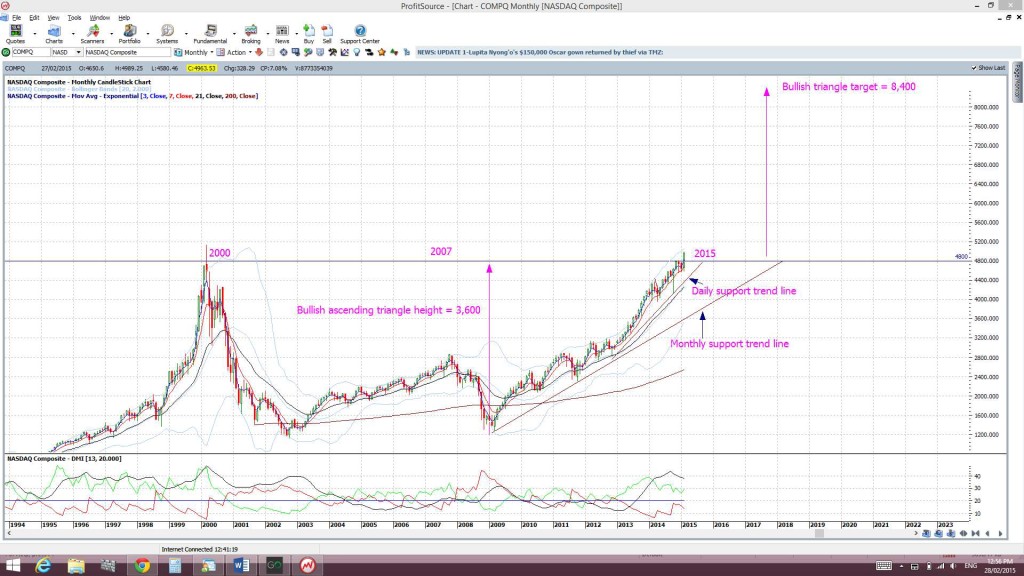Click the green go icon beside symbol box
The height and width of the screenshot is (576, 1024).
pos(6,52)
